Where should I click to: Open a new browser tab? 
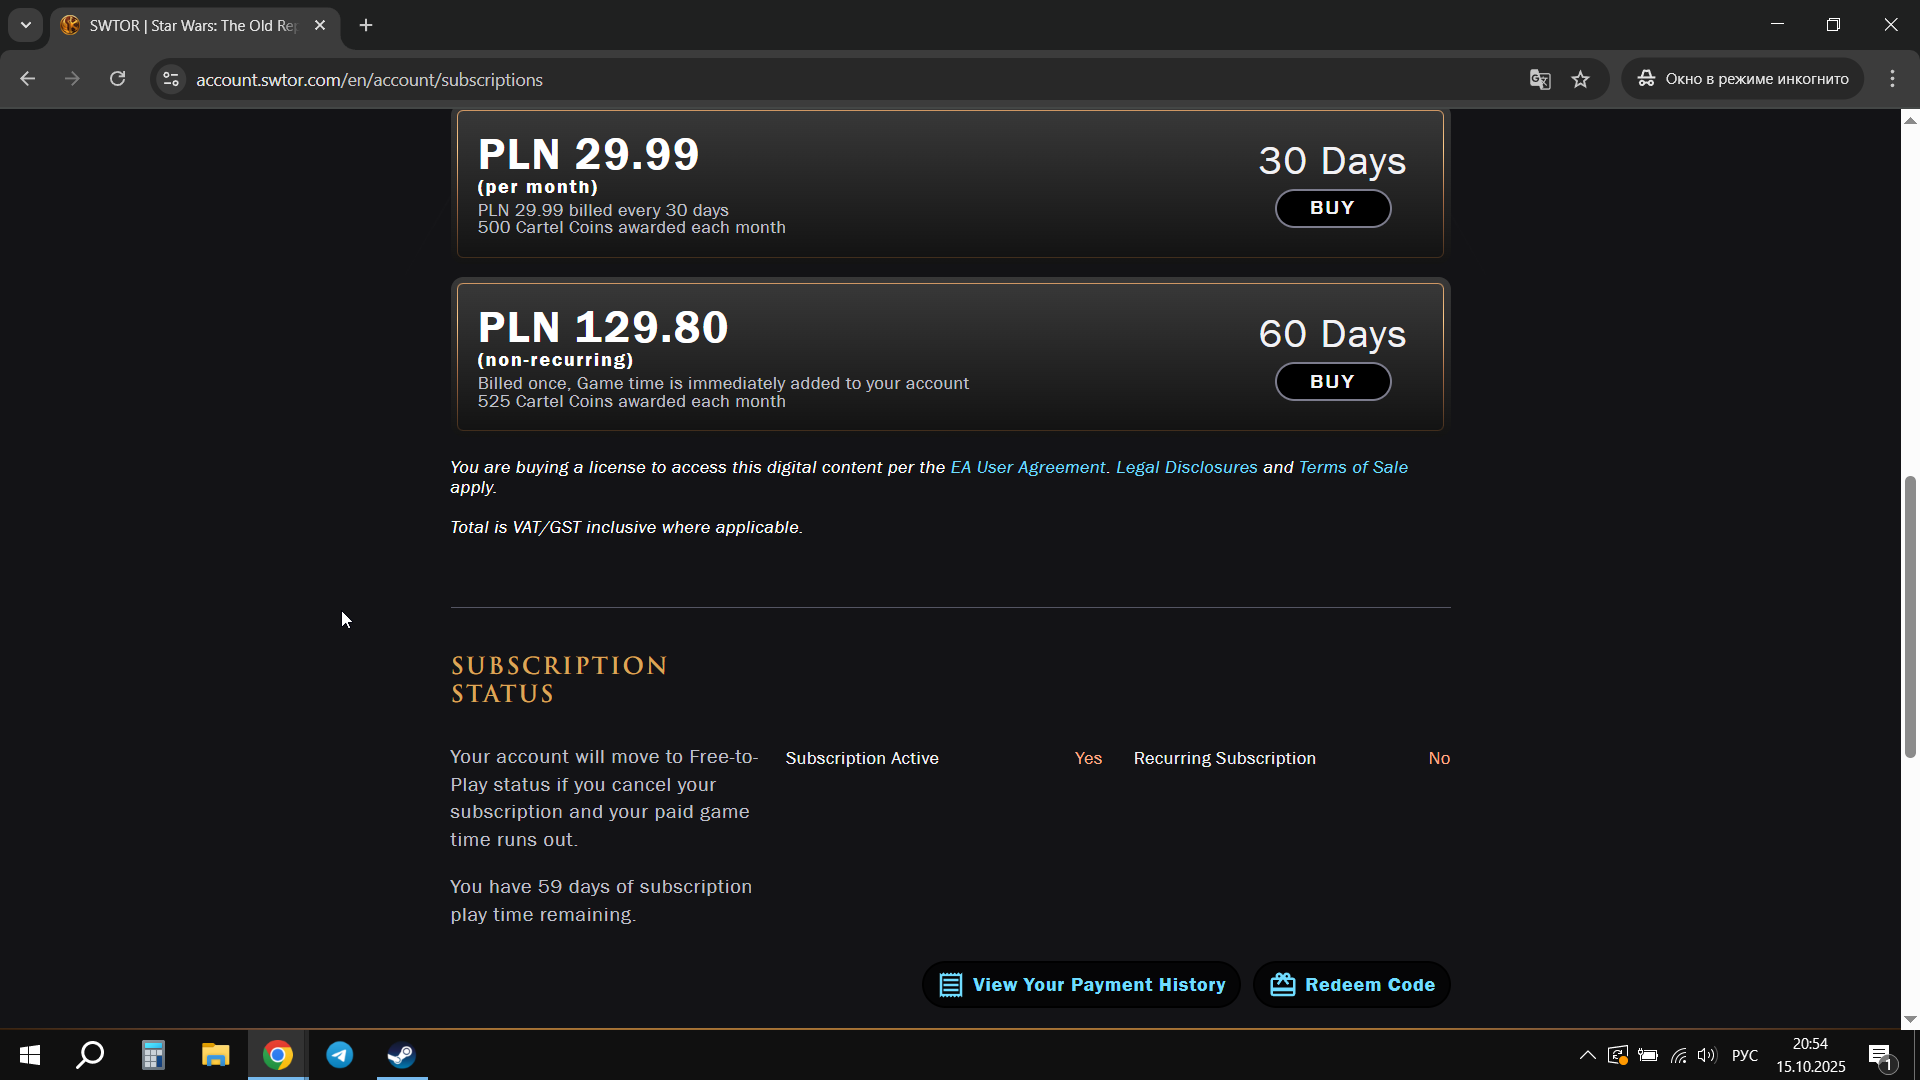pos(366,26)
